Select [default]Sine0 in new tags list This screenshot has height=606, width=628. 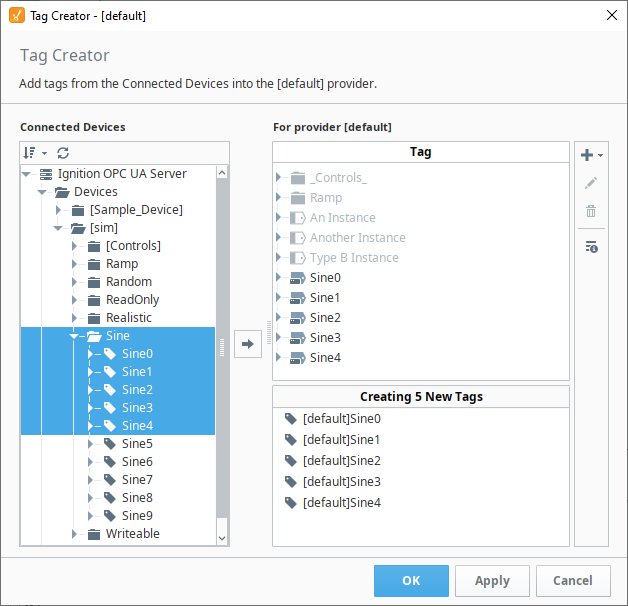point(342,419)
